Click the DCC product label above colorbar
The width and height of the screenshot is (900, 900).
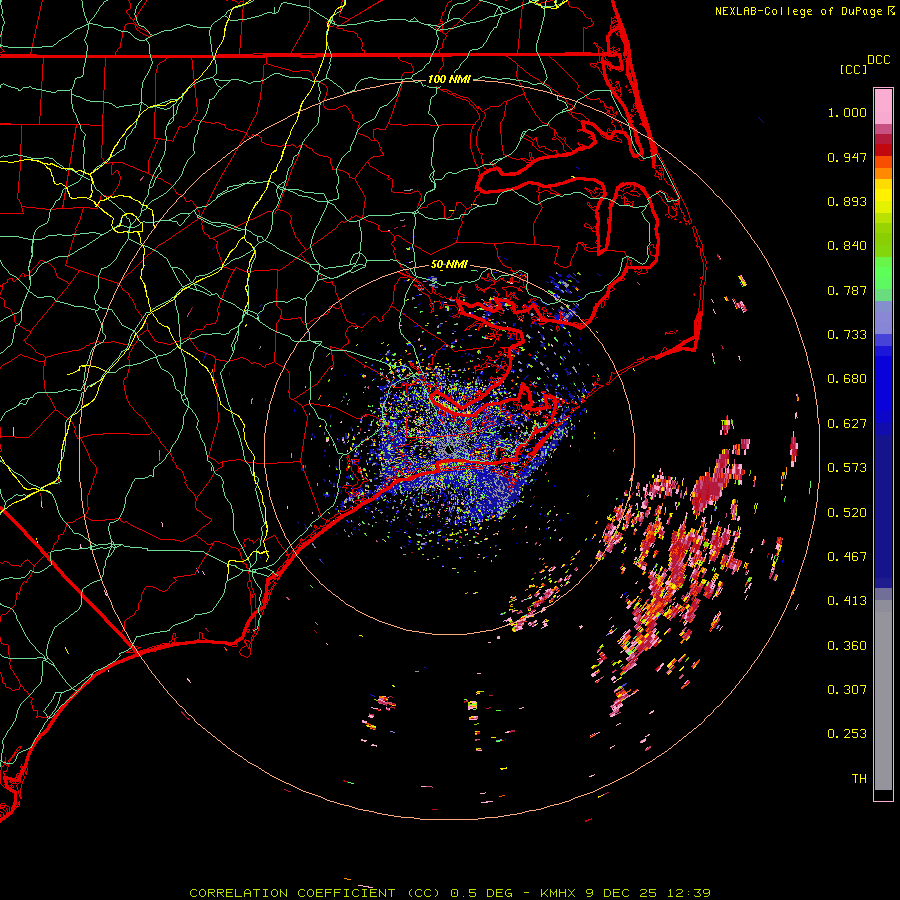tap(878, 60)
